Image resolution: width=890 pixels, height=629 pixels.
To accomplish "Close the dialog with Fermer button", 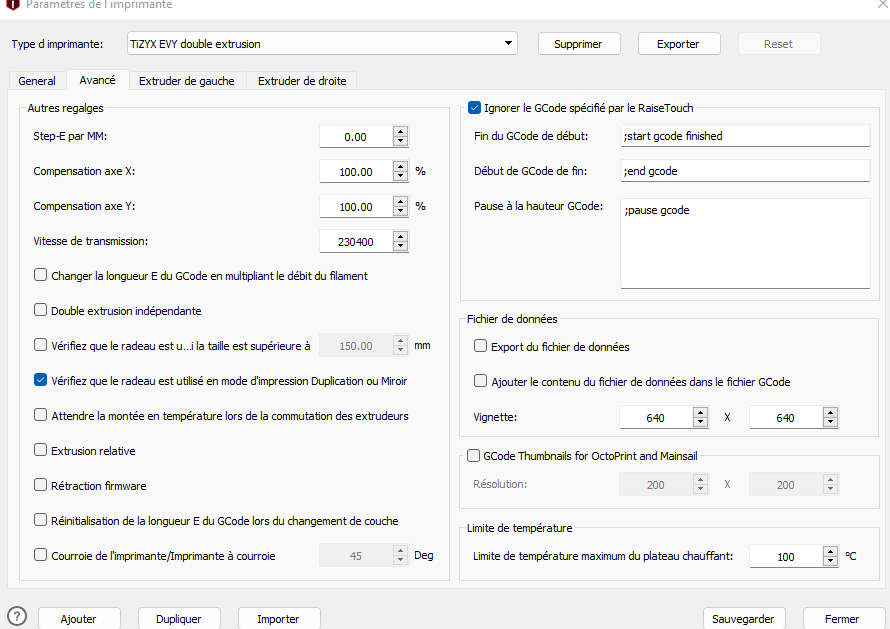I will (x=843, y=619).
